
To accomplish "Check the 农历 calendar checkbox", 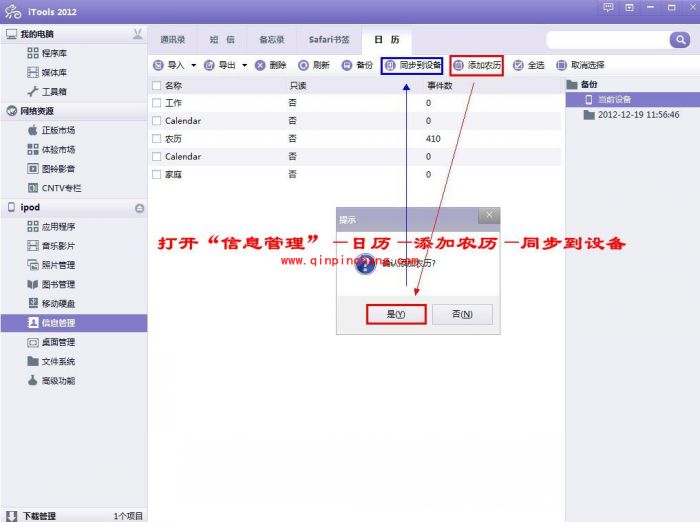I will pyautogui.click(x=156, y=138).
